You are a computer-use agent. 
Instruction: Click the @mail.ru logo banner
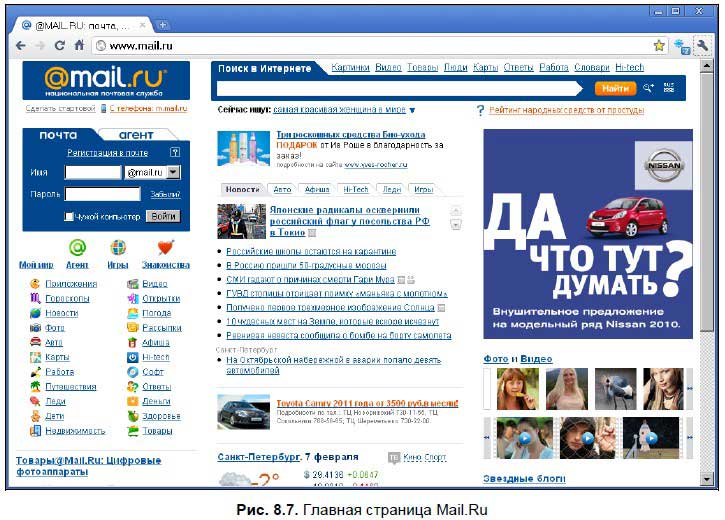106,80
